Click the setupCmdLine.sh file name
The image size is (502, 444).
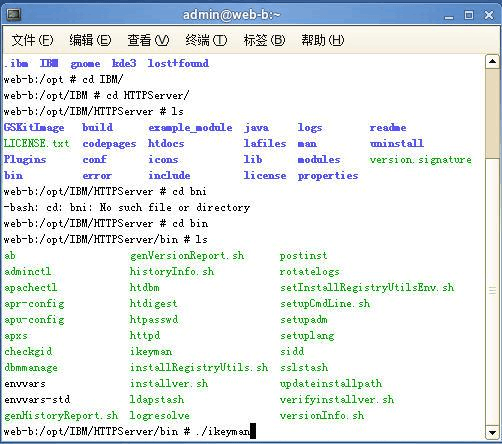tap(325, 304)
